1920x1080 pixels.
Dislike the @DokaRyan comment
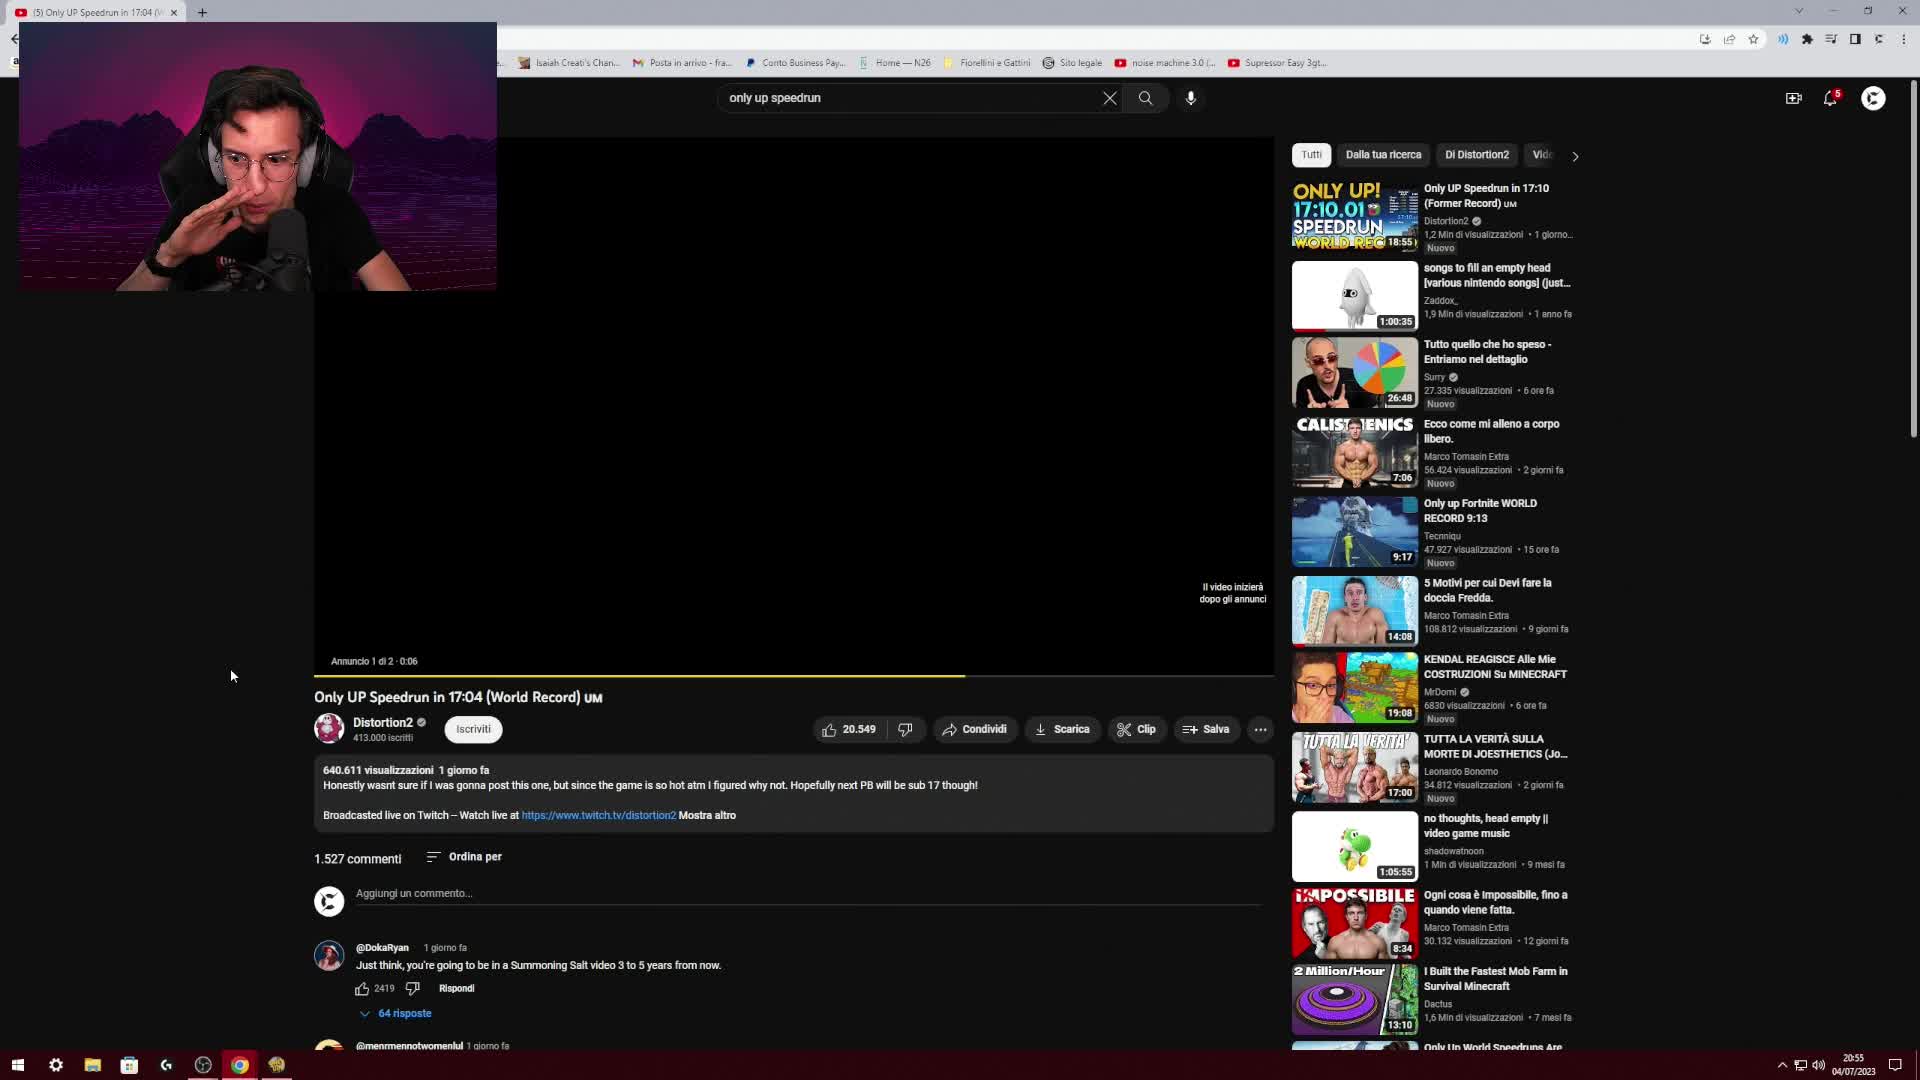point(412,989)
